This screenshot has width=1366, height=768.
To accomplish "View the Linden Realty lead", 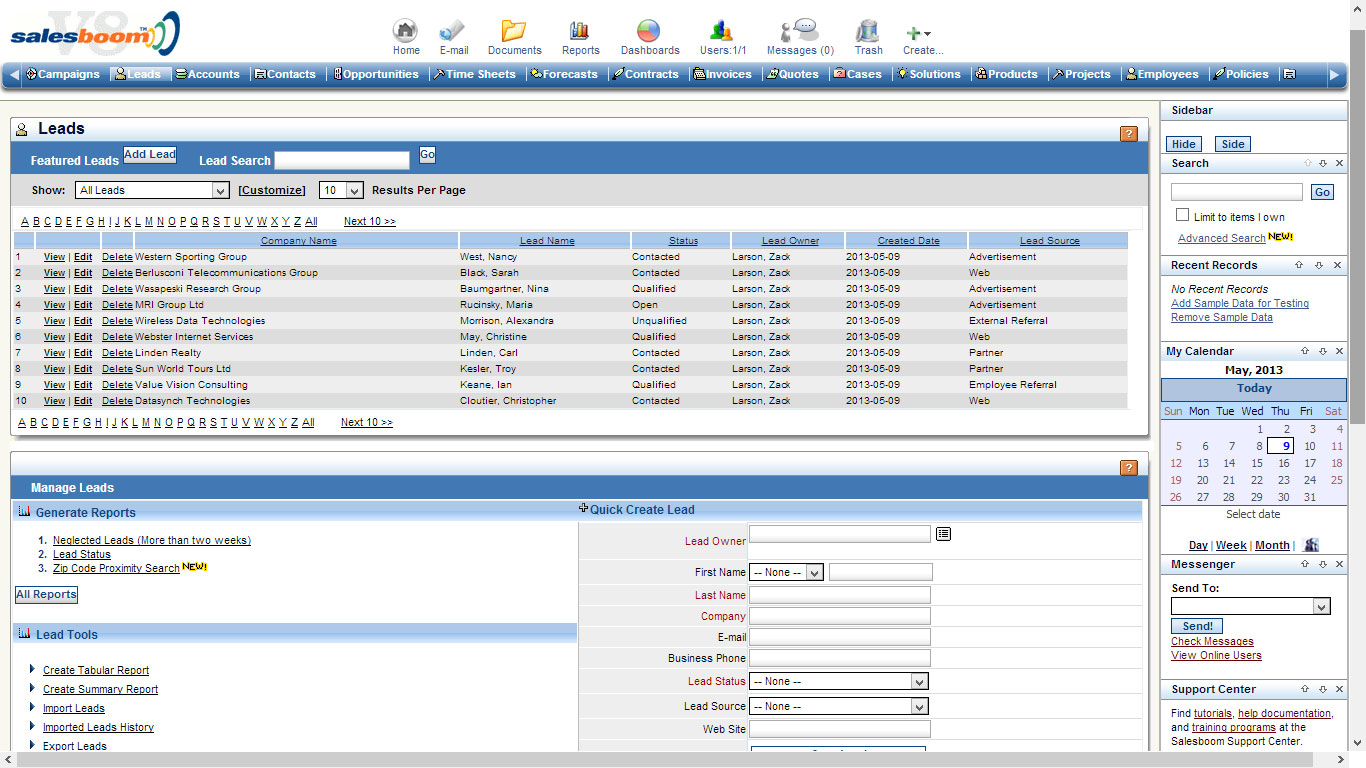I will tap(54, 353).
